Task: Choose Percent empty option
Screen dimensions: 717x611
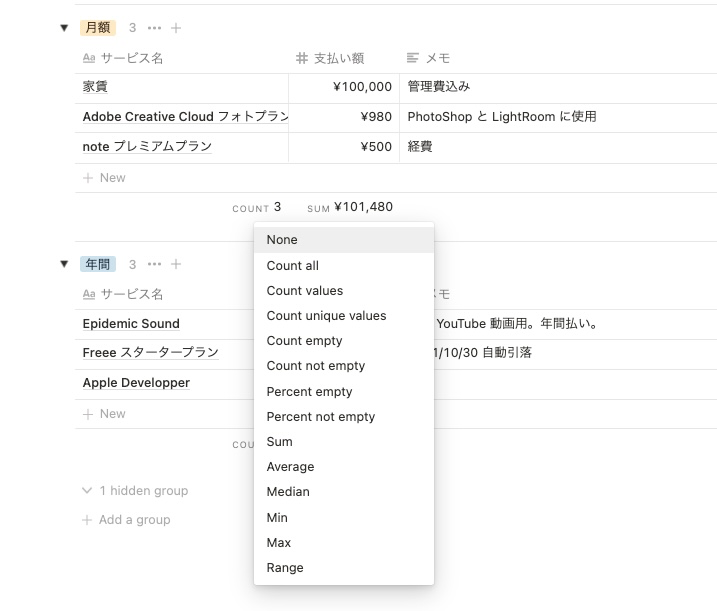Action: pyautogui.click(x=344, y=392)
